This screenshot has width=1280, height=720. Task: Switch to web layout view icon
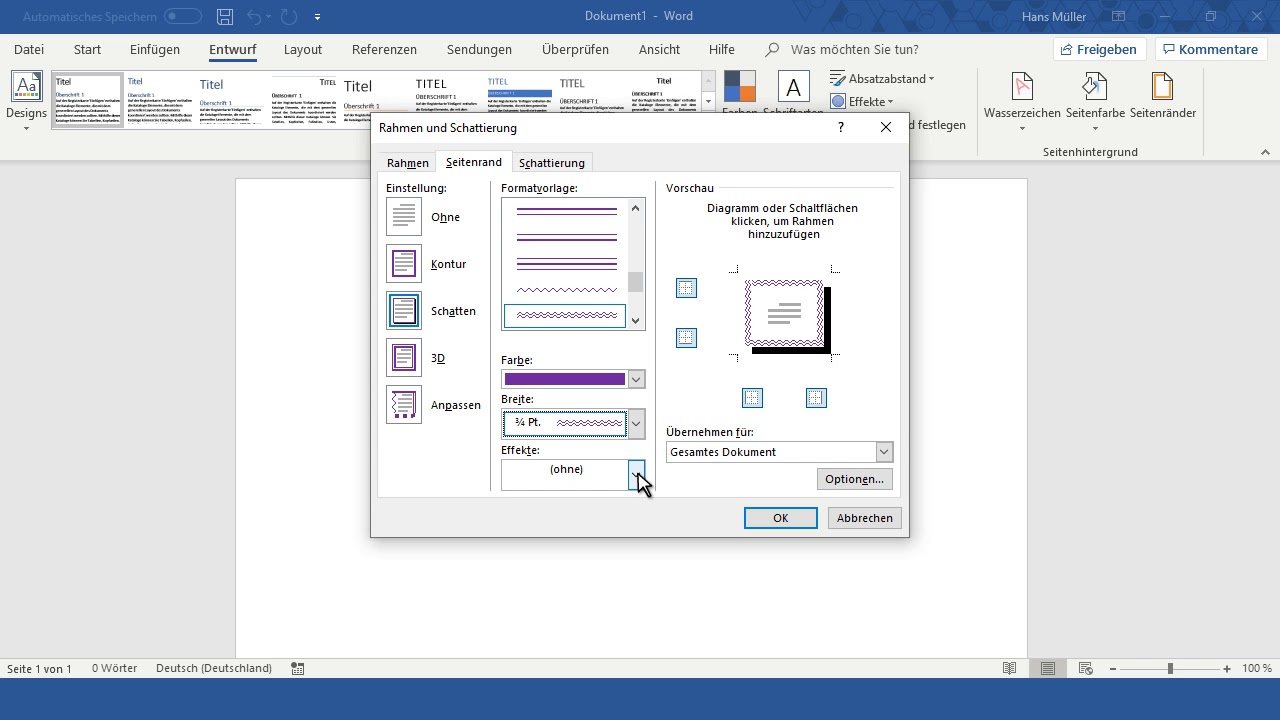1086,668
